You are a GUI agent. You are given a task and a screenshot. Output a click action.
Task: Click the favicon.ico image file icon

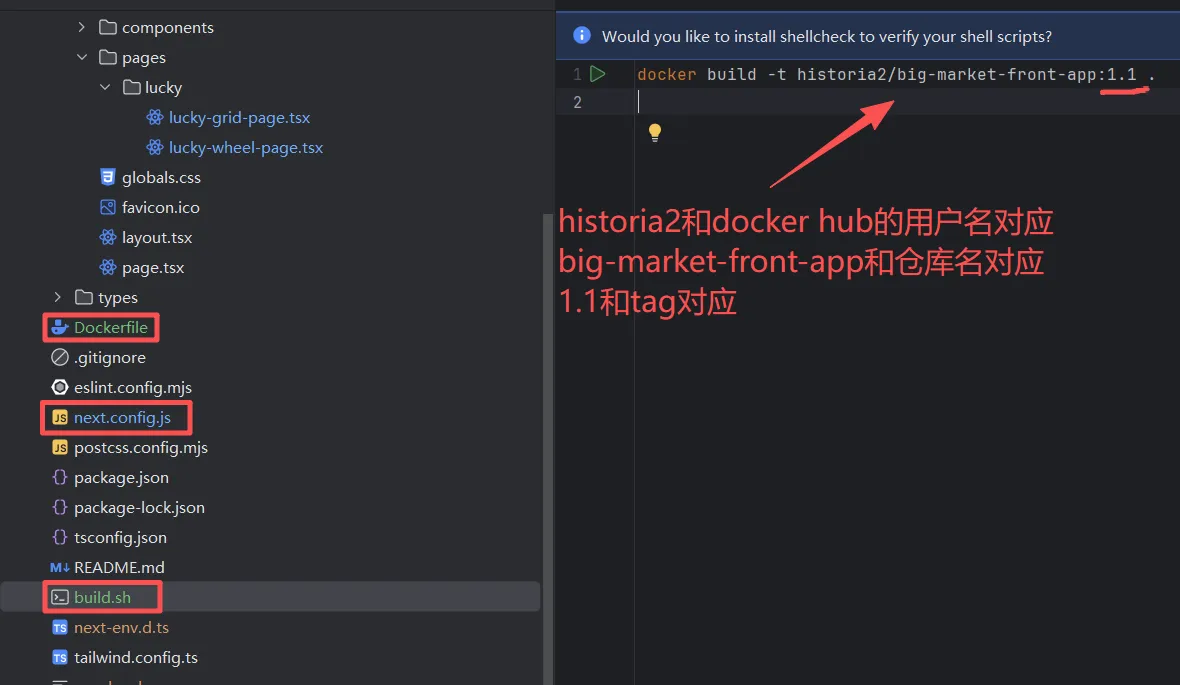pos(108,207)
